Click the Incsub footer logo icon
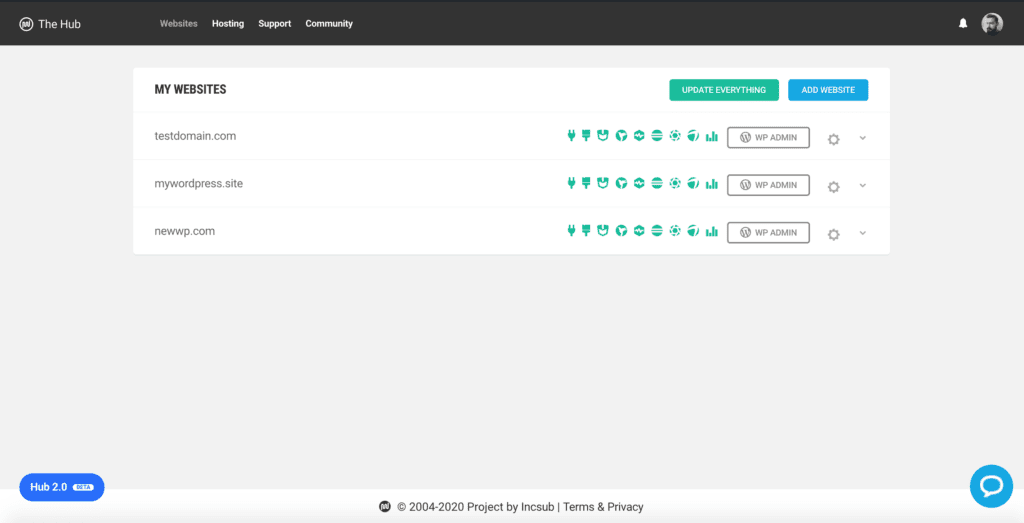The width and height of the screenshot is (1024, 523). pos(385,507)
